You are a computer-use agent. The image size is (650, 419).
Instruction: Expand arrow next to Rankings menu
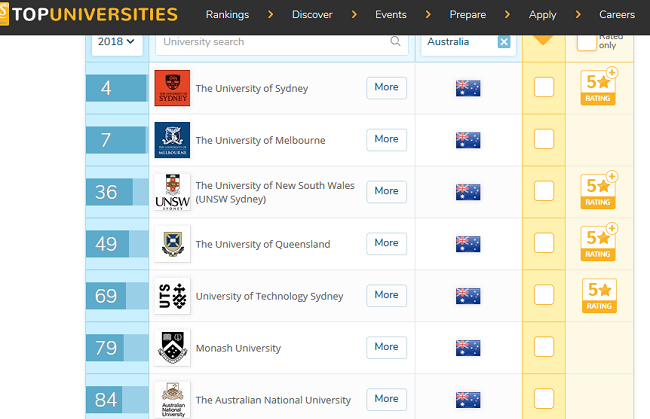(271, 15)
